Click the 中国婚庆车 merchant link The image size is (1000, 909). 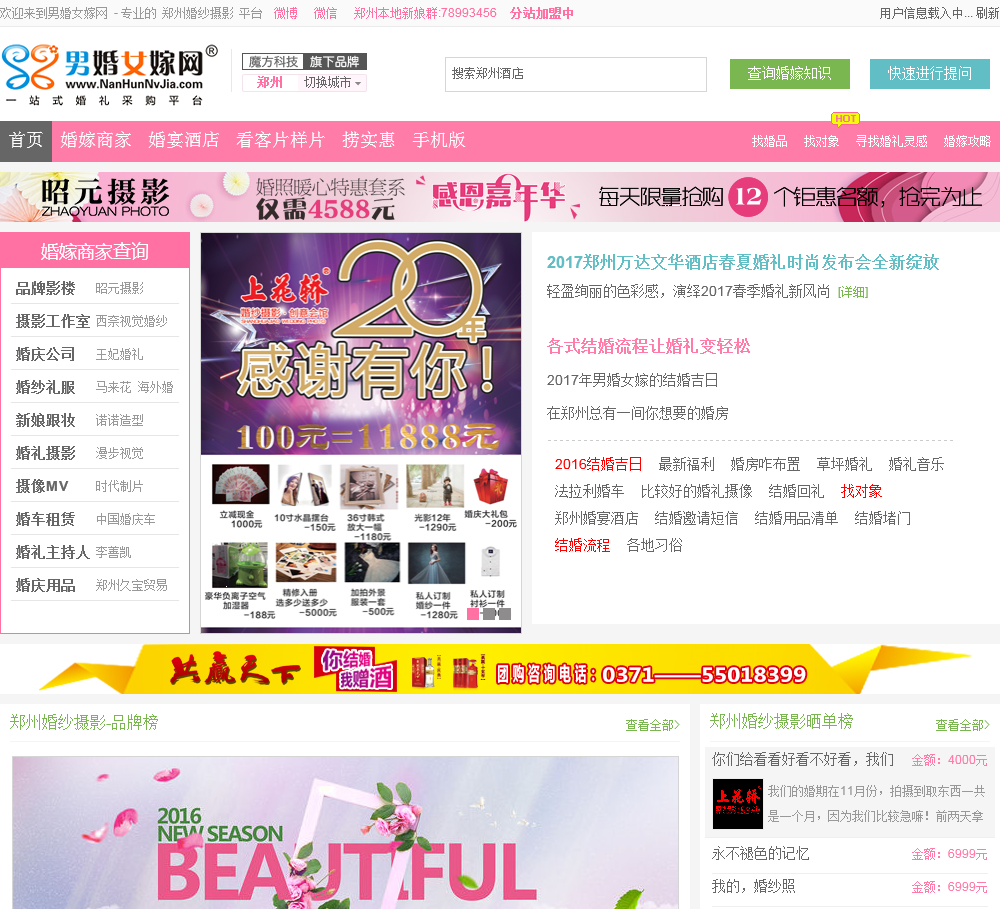tap(126, 519)
